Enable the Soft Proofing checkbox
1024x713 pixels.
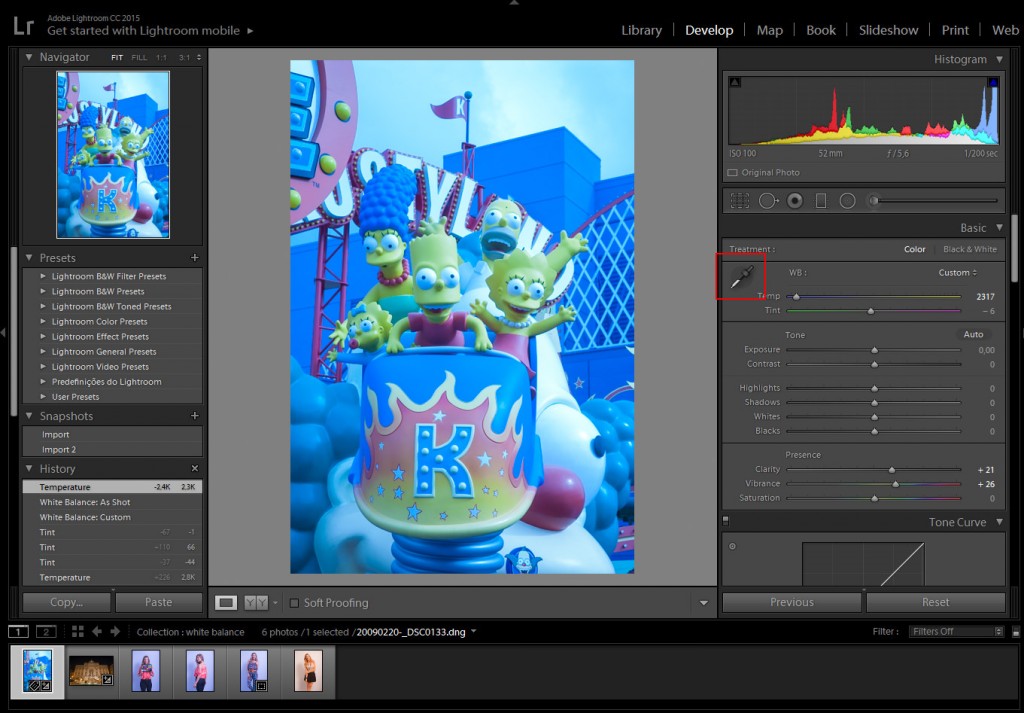pos(294,603)
